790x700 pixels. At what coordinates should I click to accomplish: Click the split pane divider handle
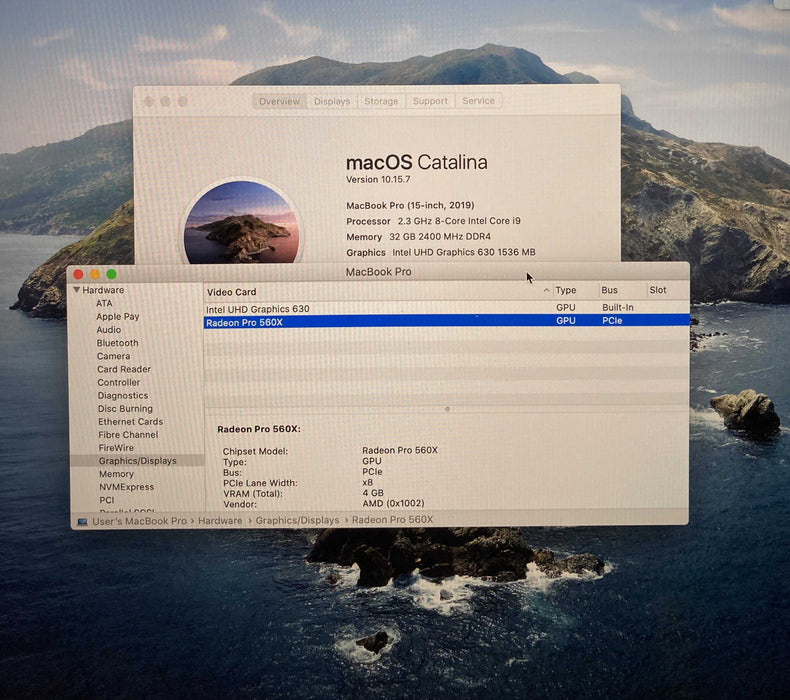[x=447, y=409]
